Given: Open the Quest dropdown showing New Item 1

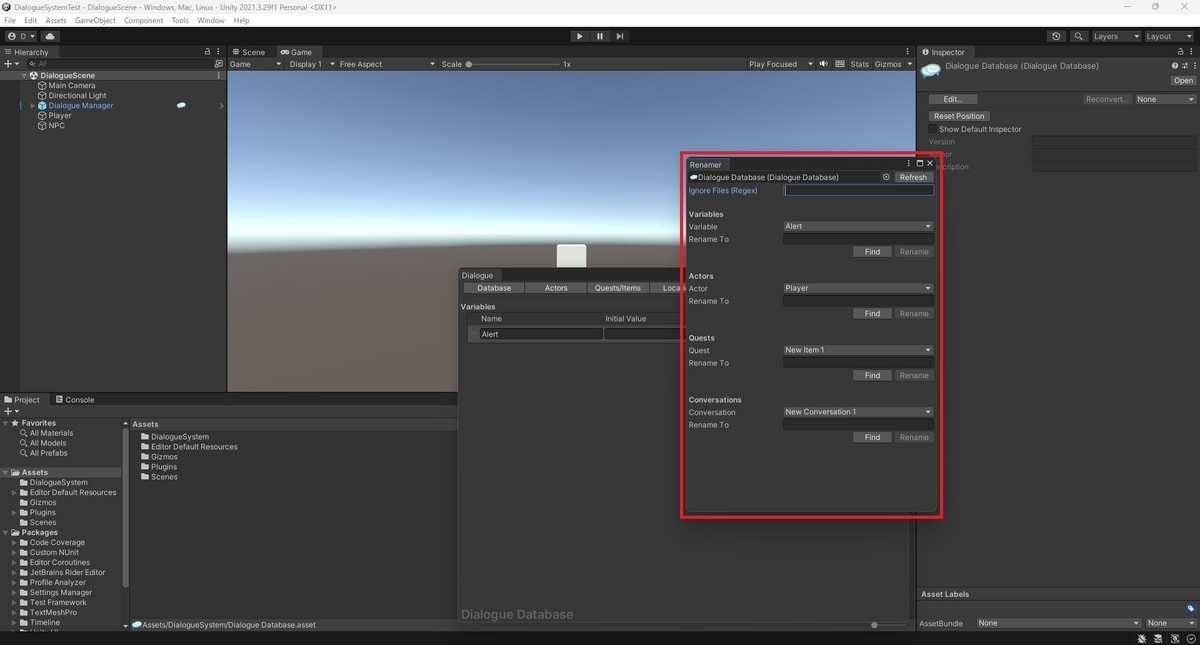Looking at the screenshot, I should tap(858, 350).
